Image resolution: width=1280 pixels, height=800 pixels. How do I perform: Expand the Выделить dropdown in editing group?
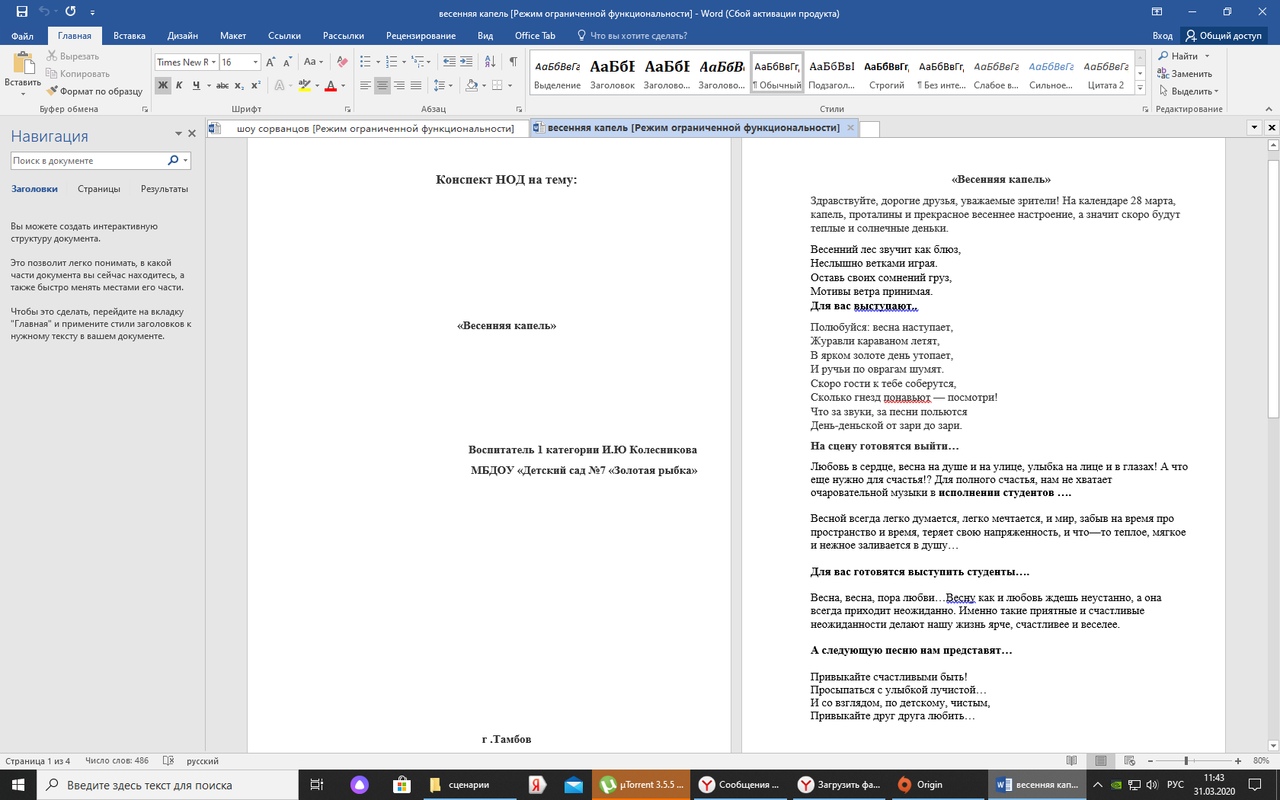pos(1190,91)
